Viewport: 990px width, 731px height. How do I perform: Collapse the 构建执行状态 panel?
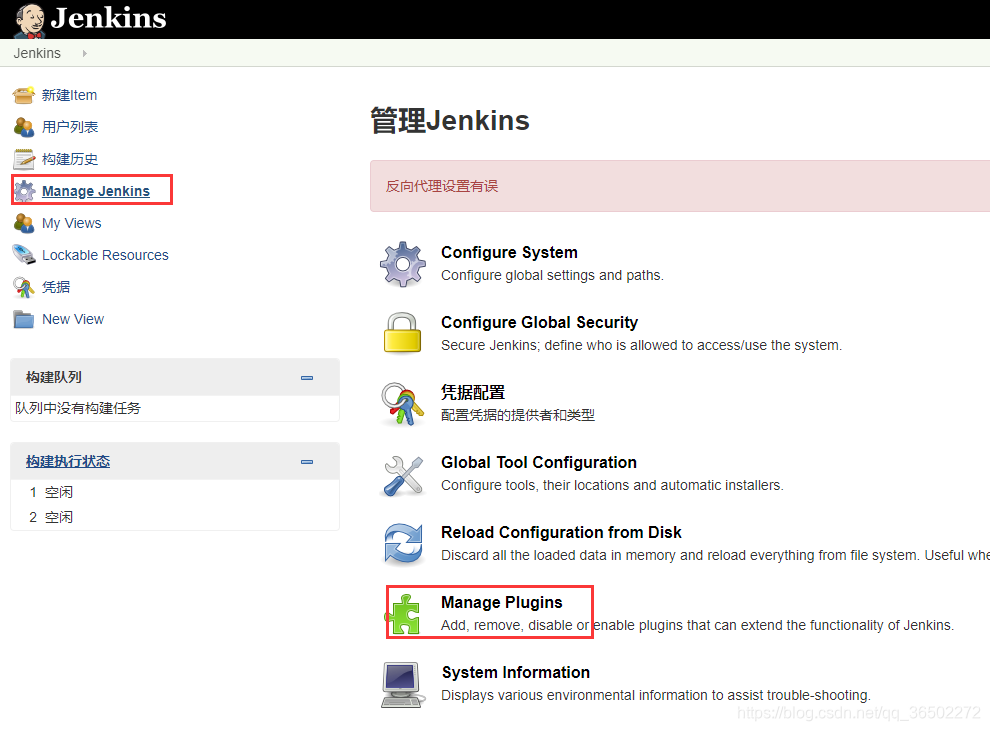point(307,461)
